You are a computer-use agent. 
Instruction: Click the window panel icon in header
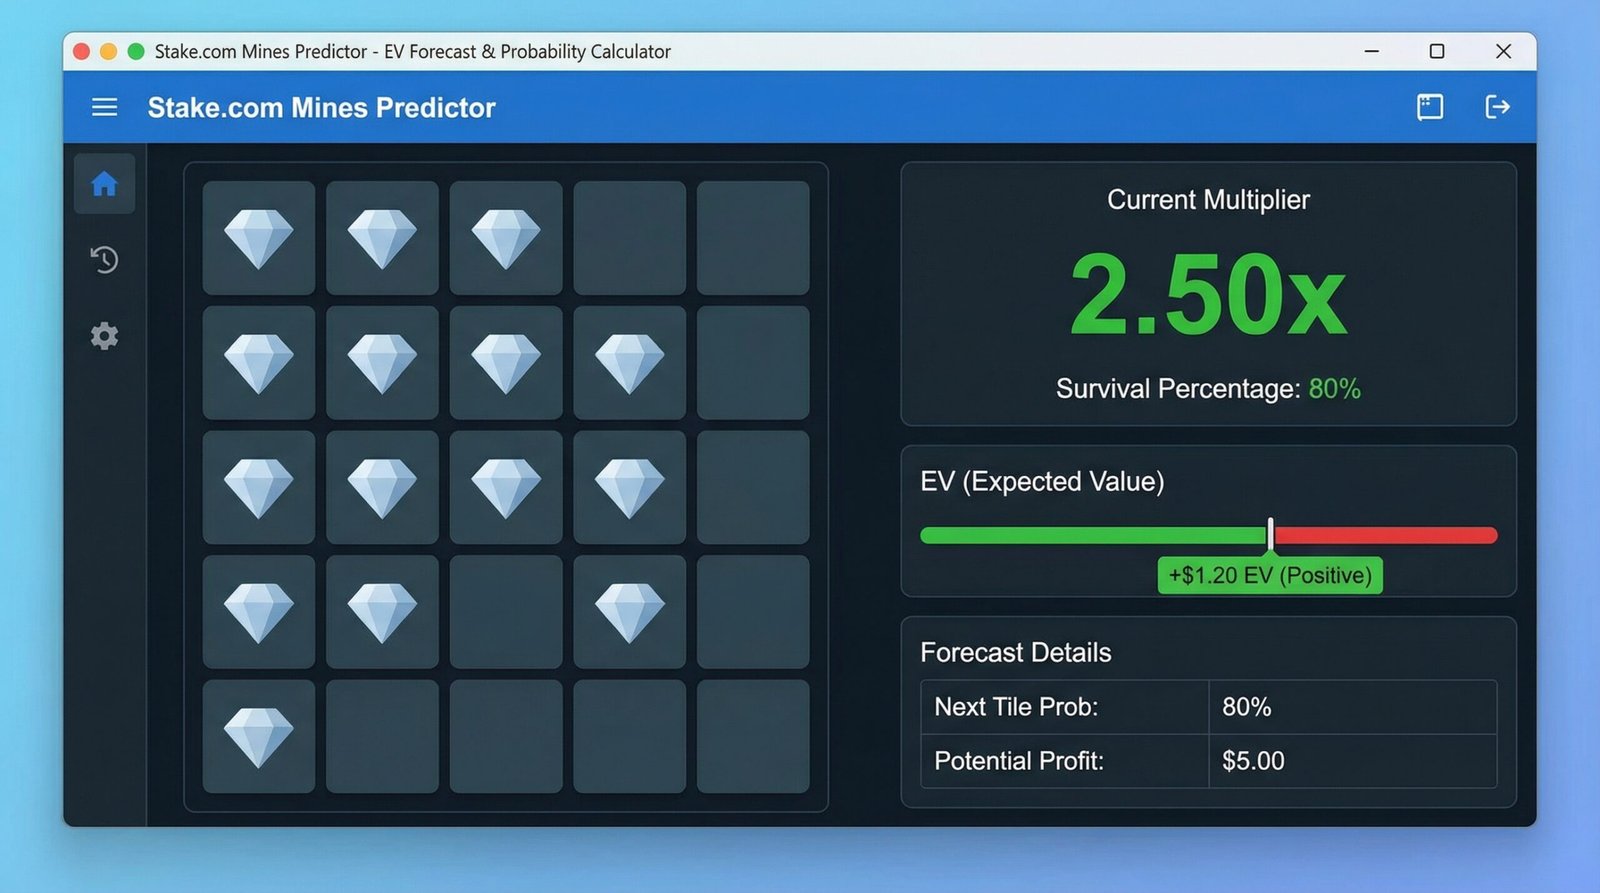pyautogui.click(x=1430, y=107)
